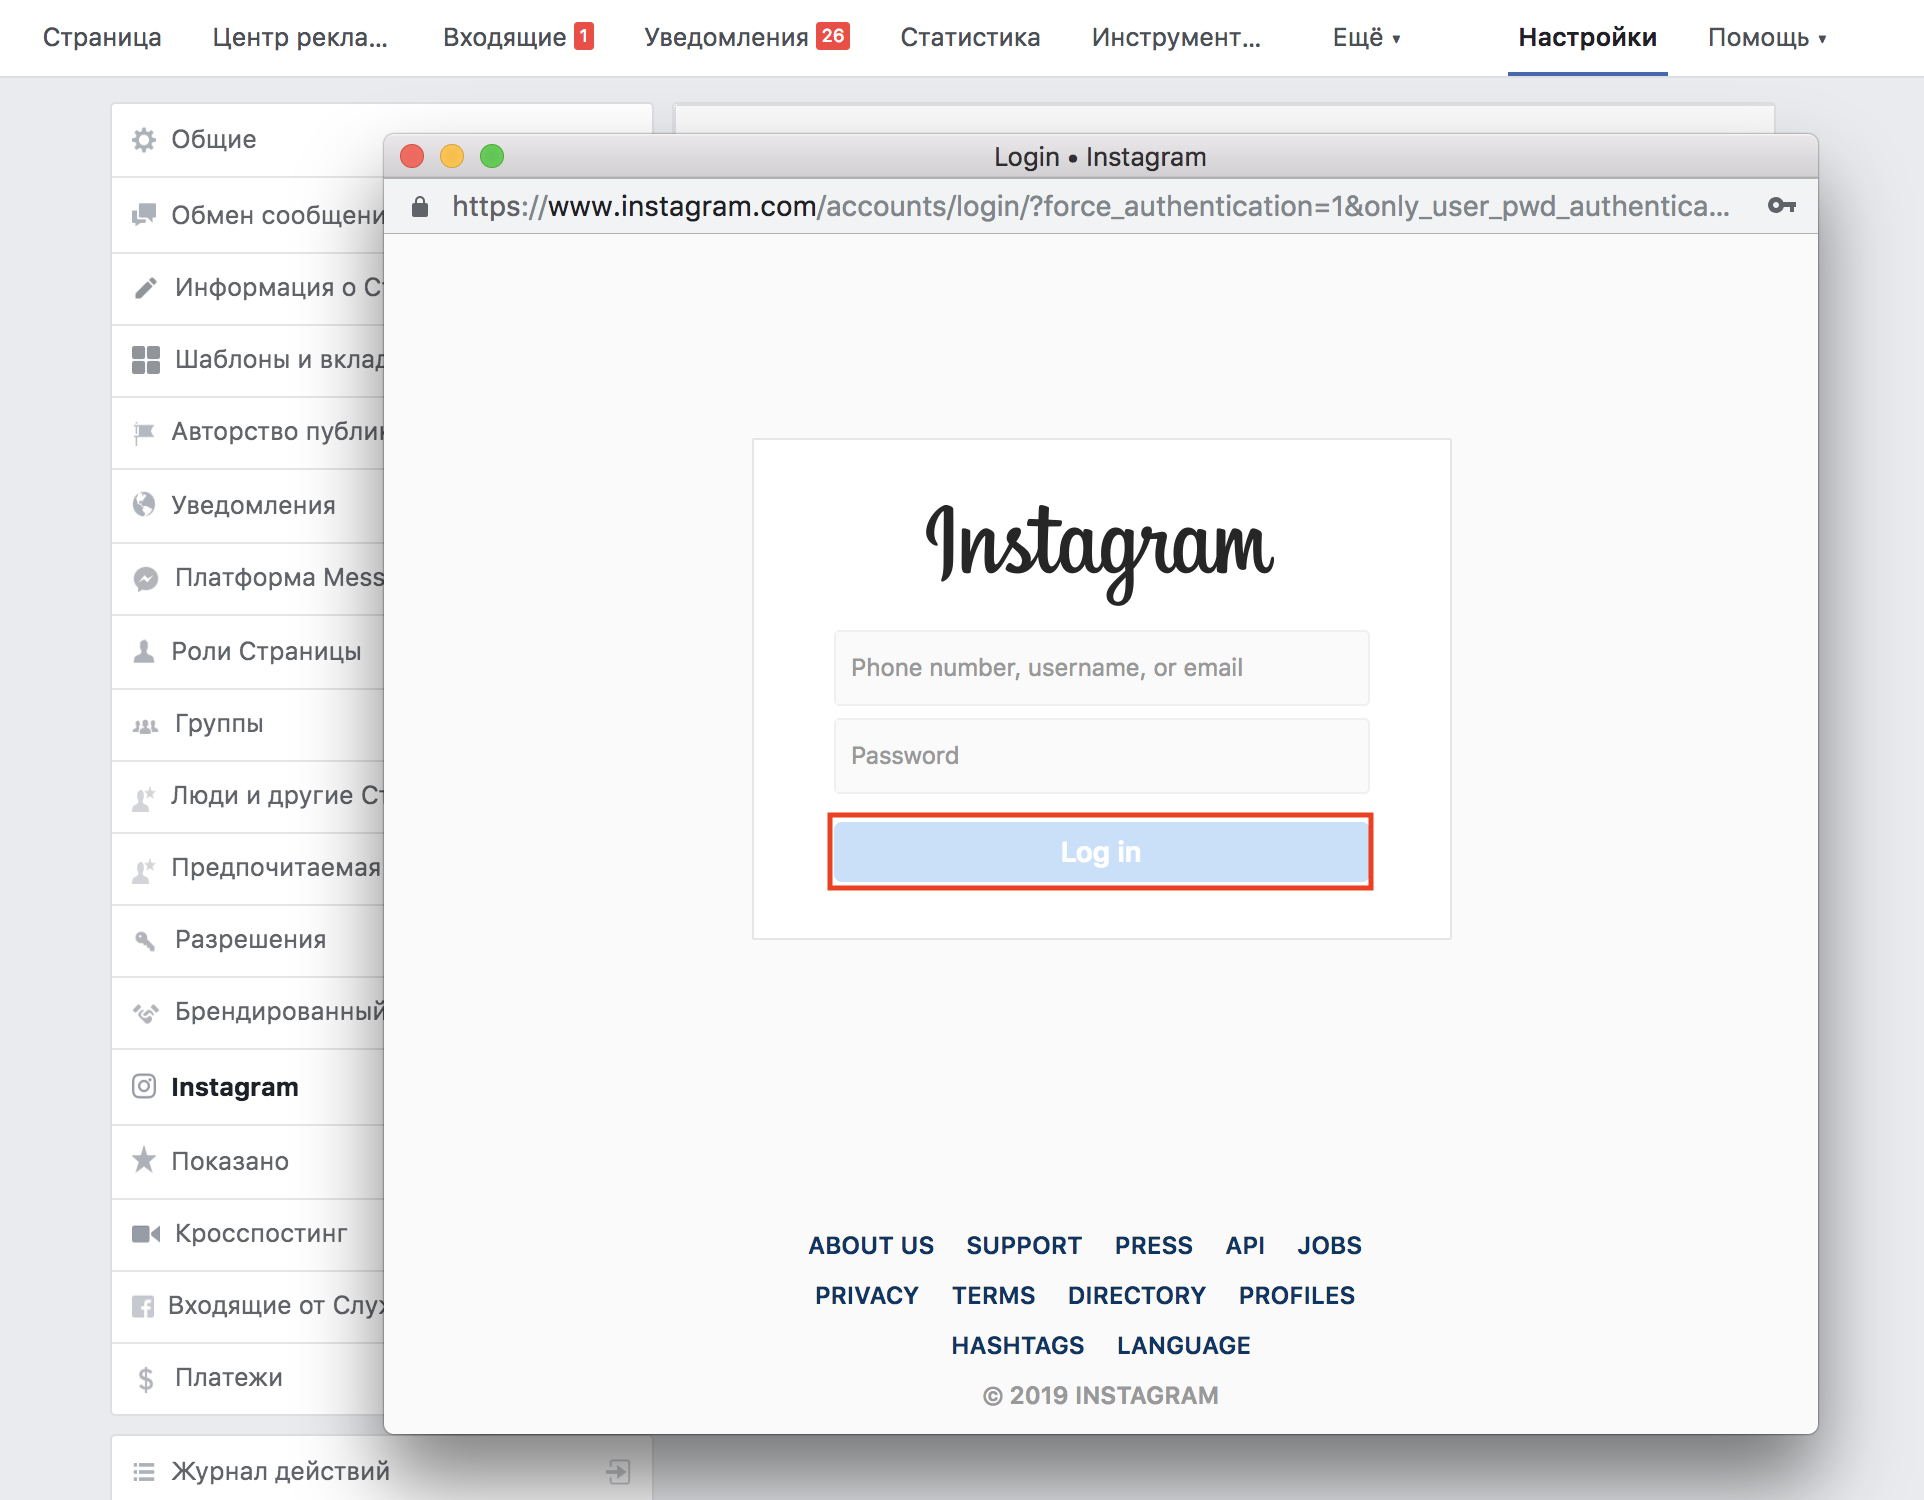The width and height of the screenshot is (1924, 1500).
Task: Select Разрешения in the settings sidebar
Action: [x=250, y=939]
